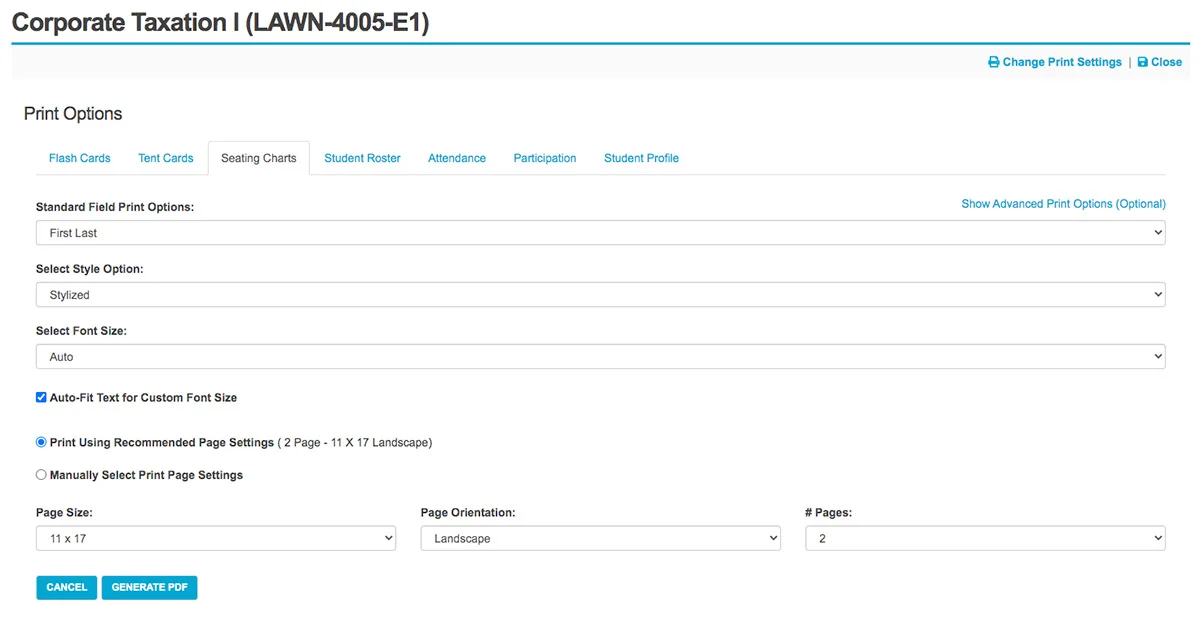Show Advanced Print Options link

[x=1063, y=204]
